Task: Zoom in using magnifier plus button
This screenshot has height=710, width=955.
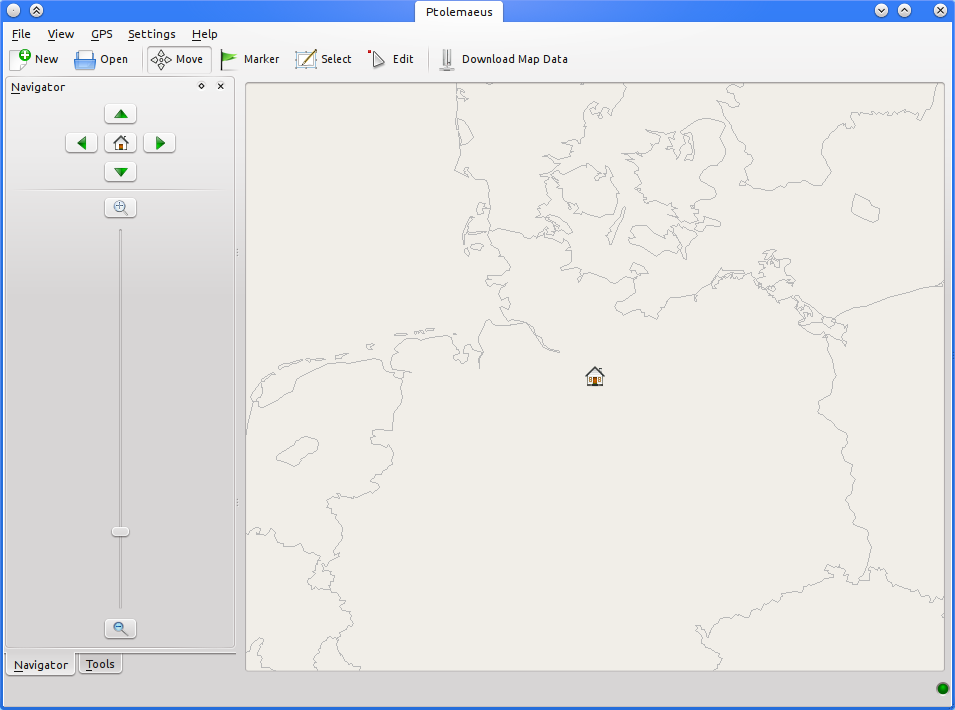Action: 120,208
